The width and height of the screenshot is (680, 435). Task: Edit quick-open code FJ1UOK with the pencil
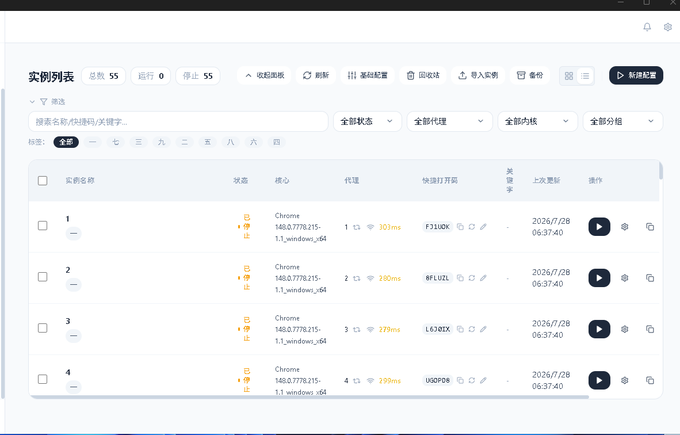pyautogui.click(x=483, y=227)
